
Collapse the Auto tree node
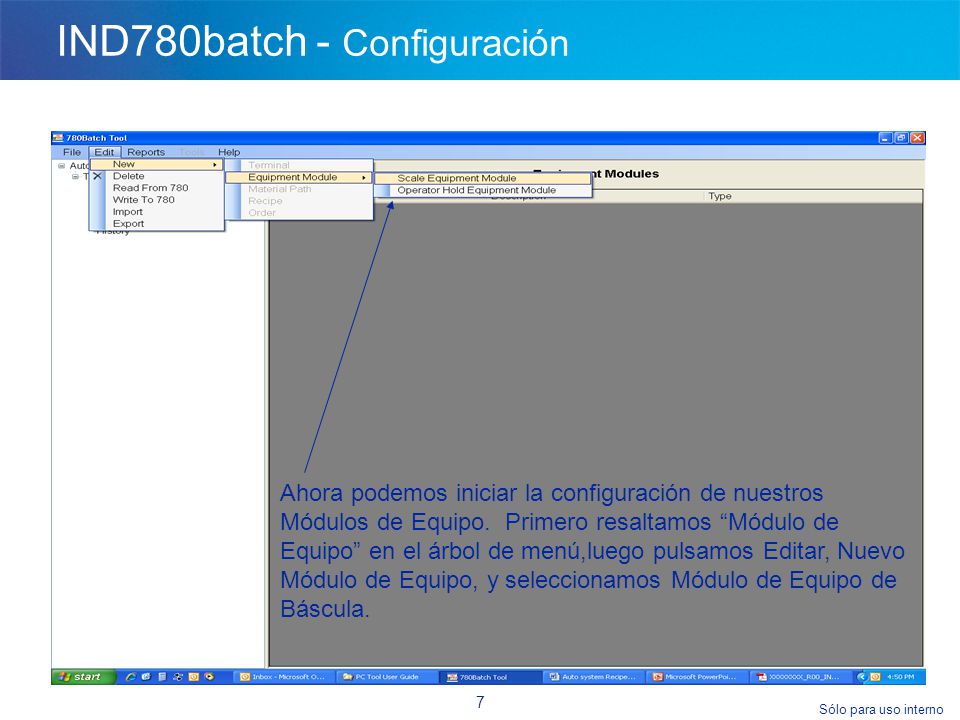(x=61, y=166)
